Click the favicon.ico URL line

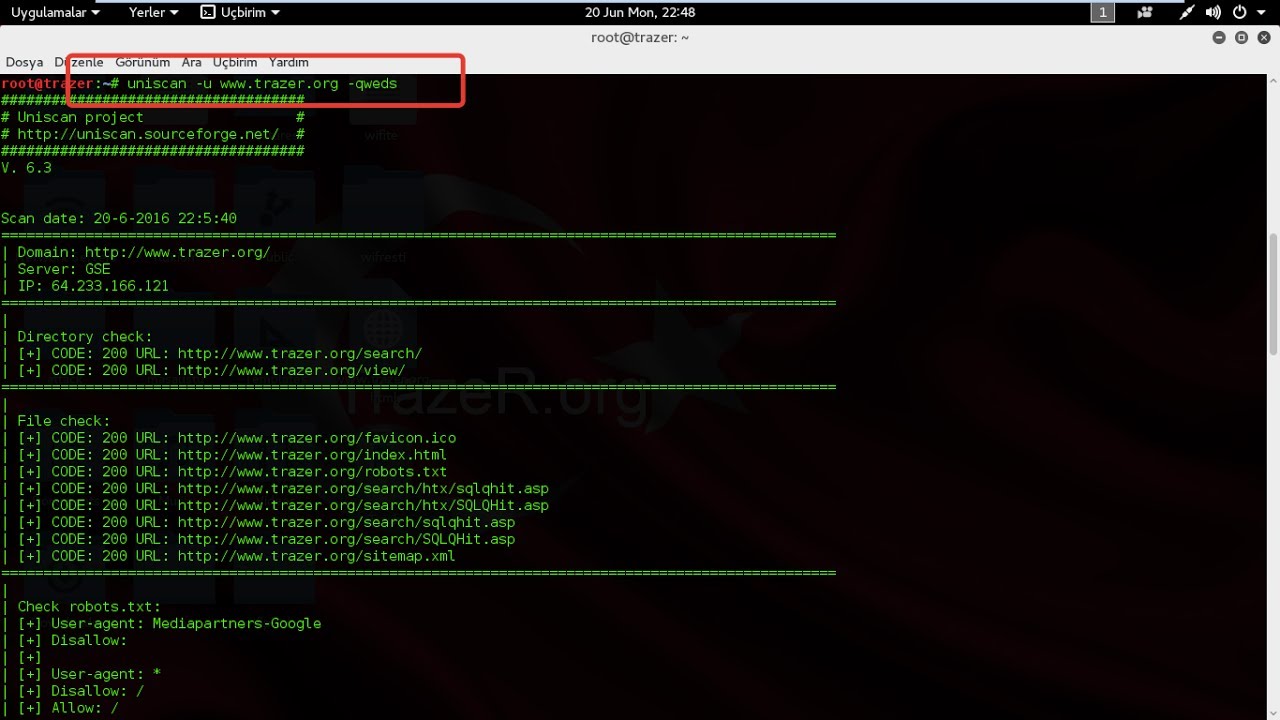tap(229, 438)
